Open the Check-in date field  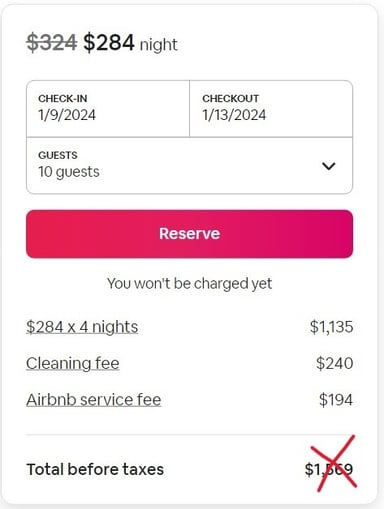[x=108, y=109]
